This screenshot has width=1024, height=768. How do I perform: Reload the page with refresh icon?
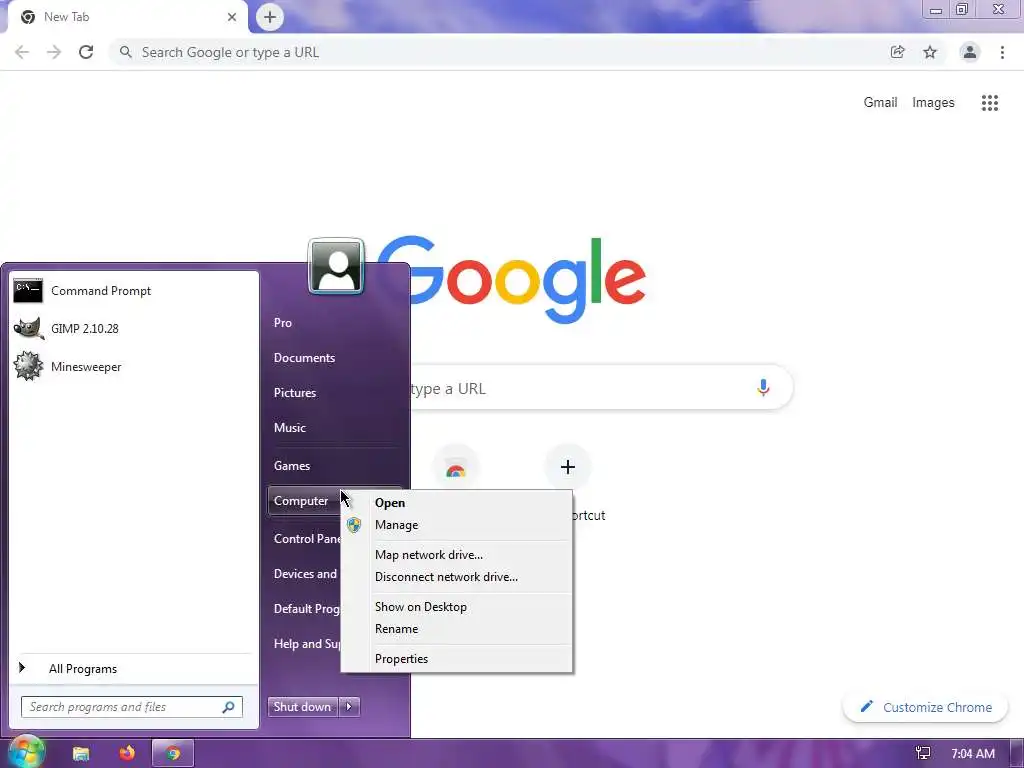86,52
